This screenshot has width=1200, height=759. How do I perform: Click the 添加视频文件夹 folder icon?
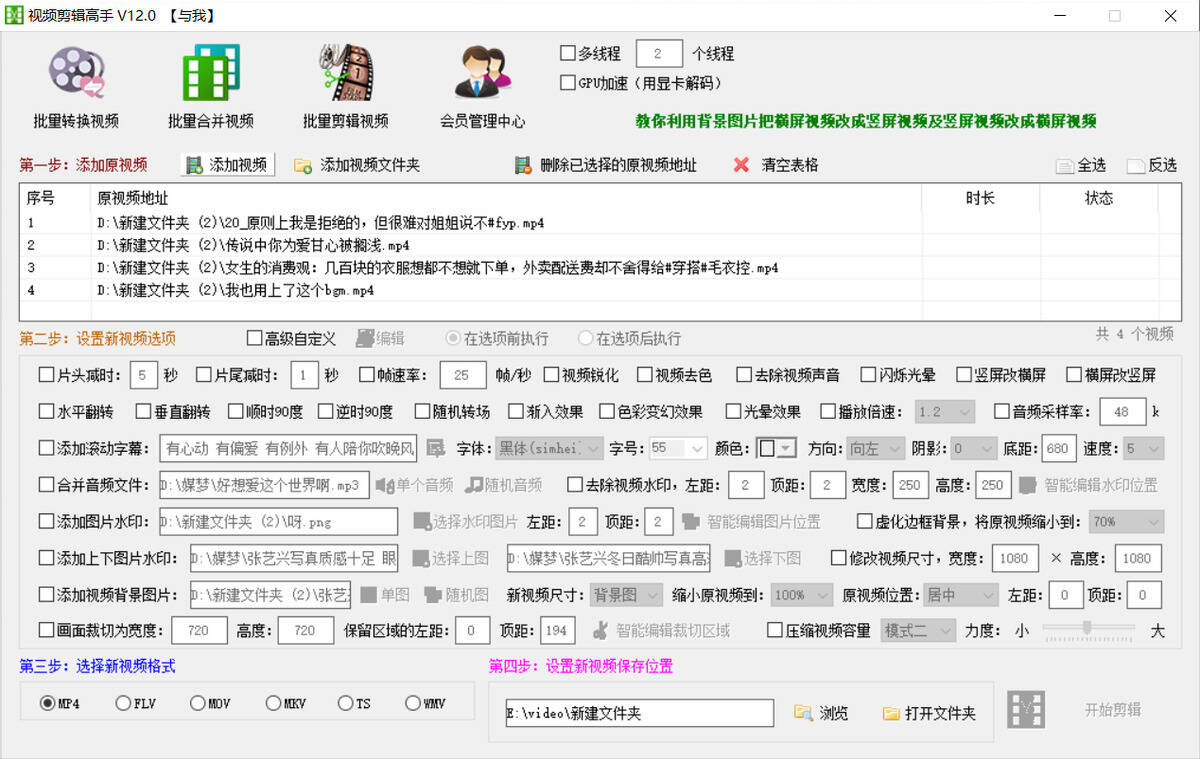tap(303, 166)
